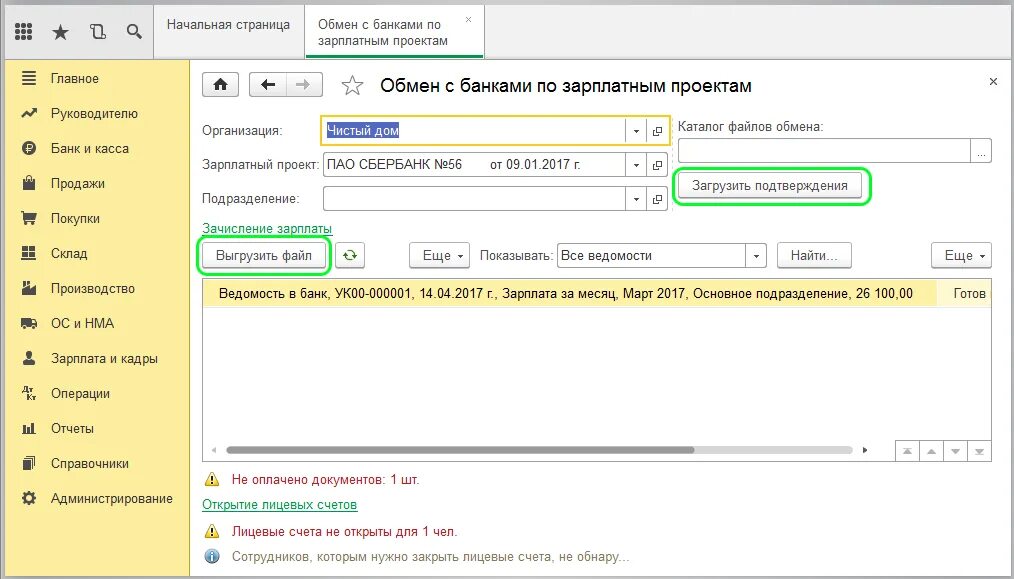
Task: Open Открытие лицевых счетов link
Action: (279, 504)
